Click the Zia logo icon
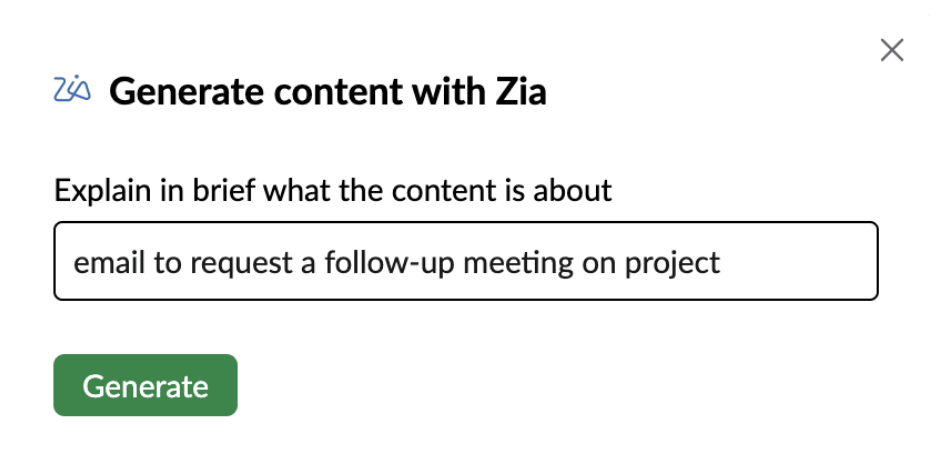The image size is (942, 476). [72, 92]
